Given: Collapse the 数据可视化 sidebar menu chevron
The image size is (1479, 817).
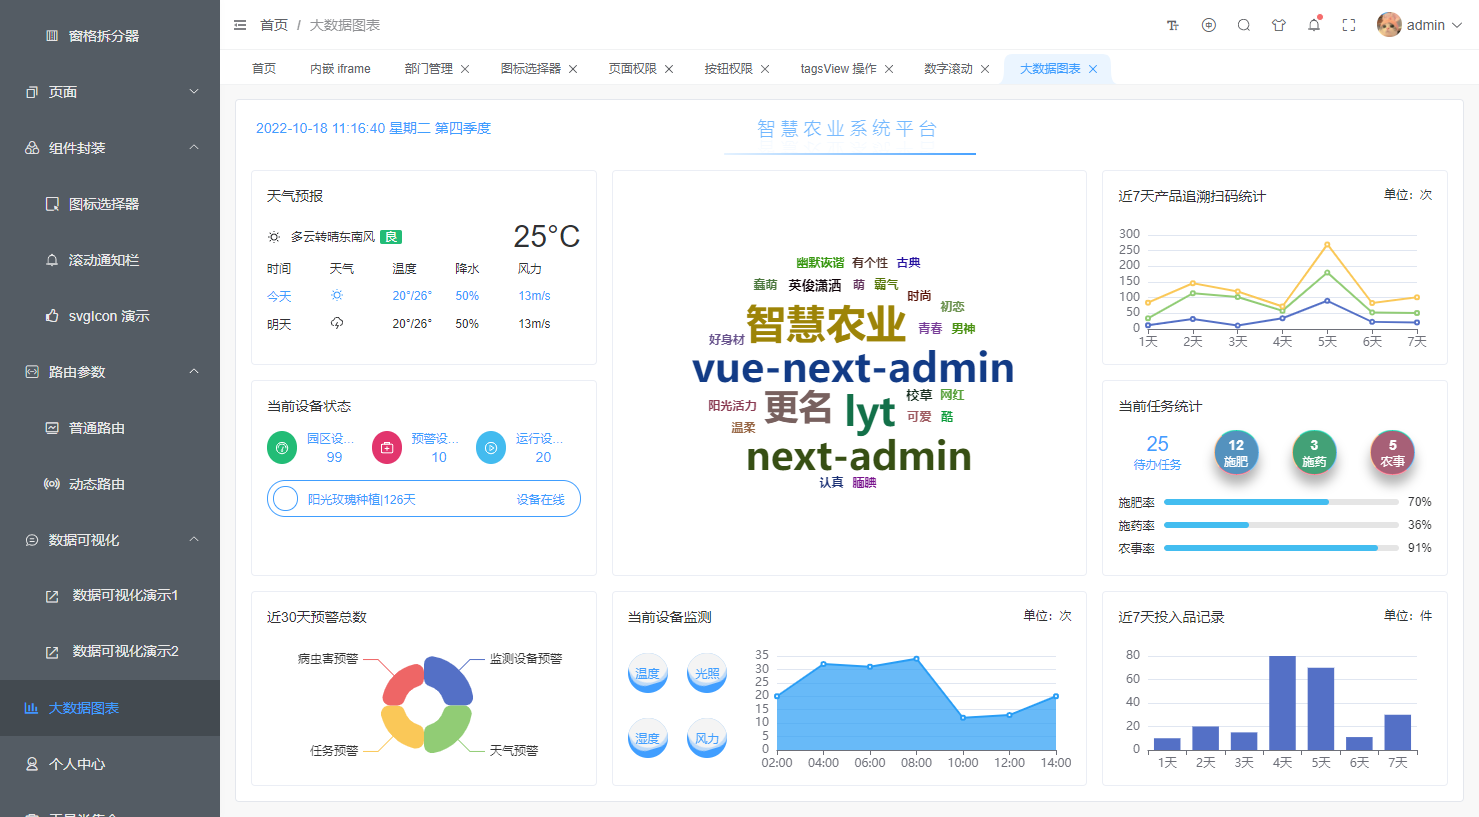Looking at the screenshot, I should (194, 540).
